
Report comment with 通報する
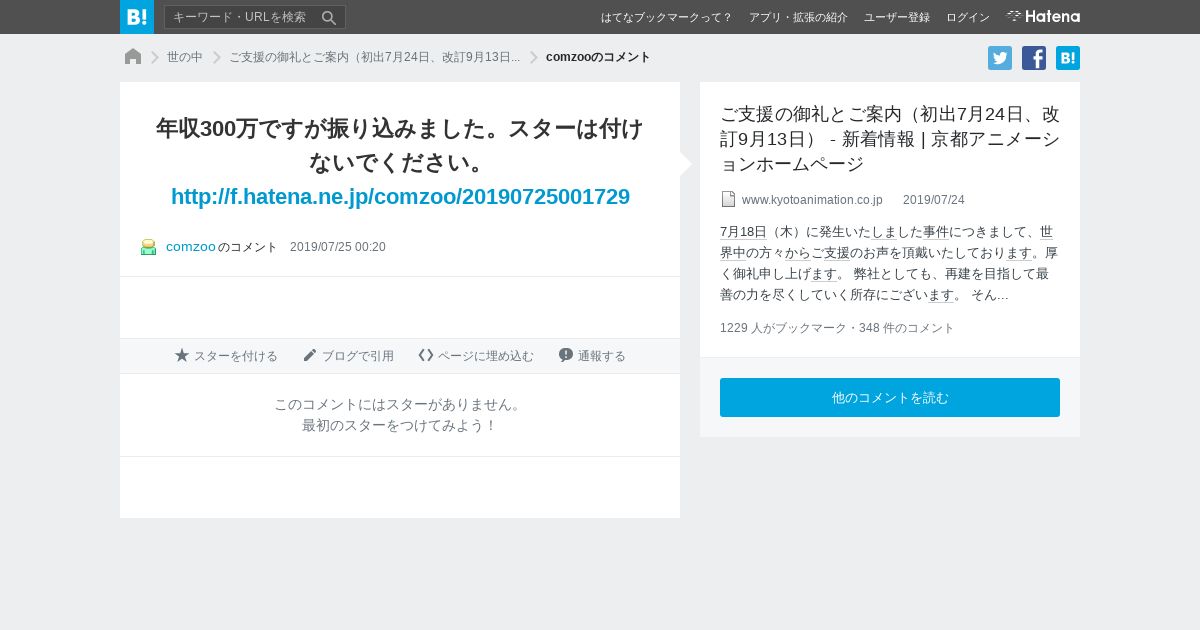592,356
